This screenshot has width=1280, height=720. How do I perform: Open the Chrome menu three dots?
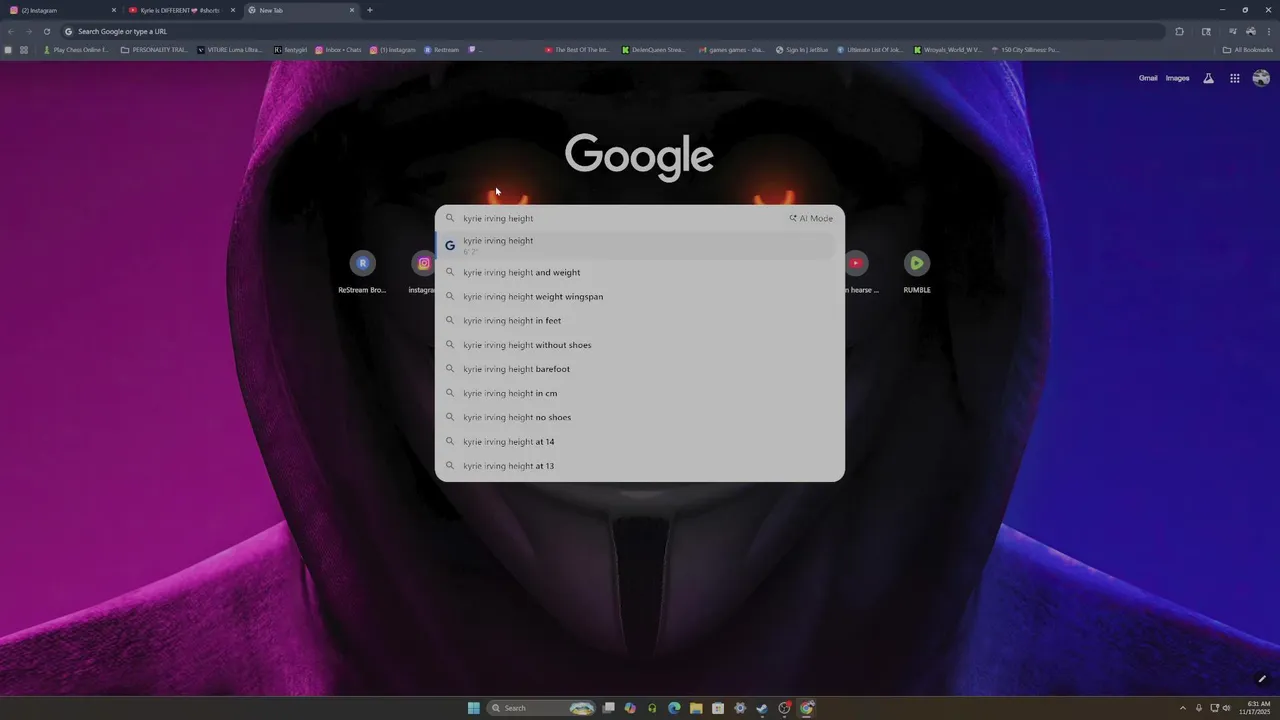[x=1269, y=31]
